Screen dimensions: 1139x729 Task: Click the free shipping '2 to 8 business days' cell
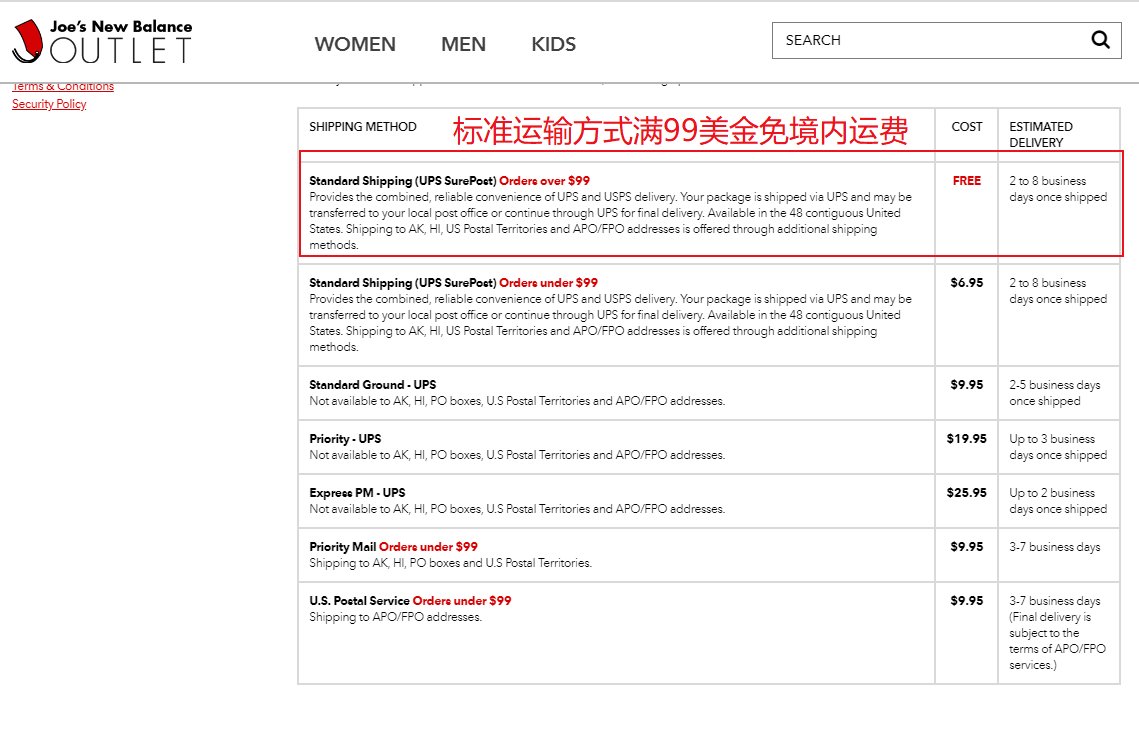coord(1058,189)
